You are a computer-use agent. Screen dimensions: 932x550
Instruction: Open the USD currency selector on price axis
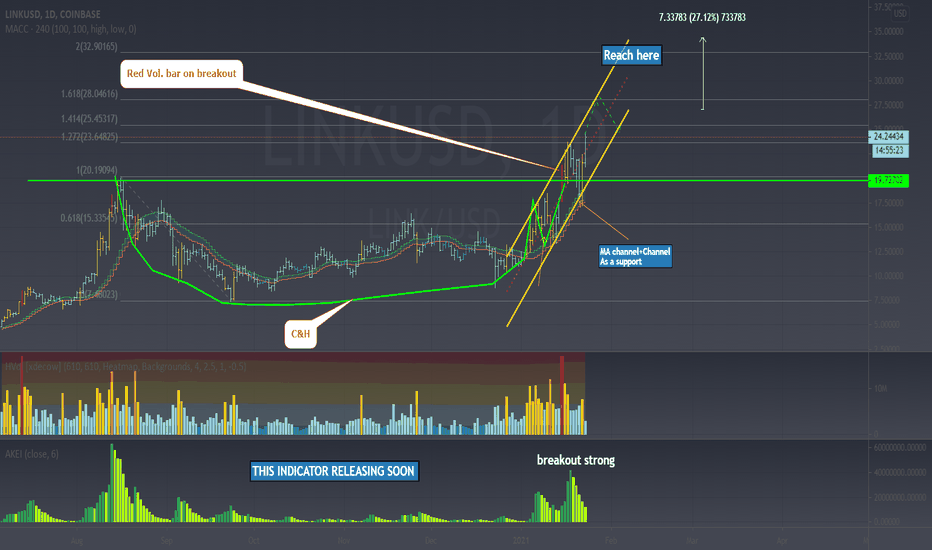[x=900, y=14]
